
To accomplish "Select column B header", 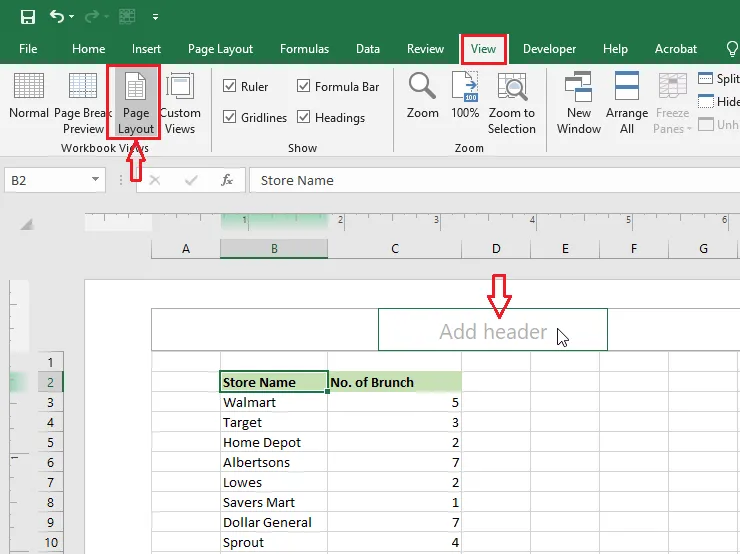I will click(274, 249).
